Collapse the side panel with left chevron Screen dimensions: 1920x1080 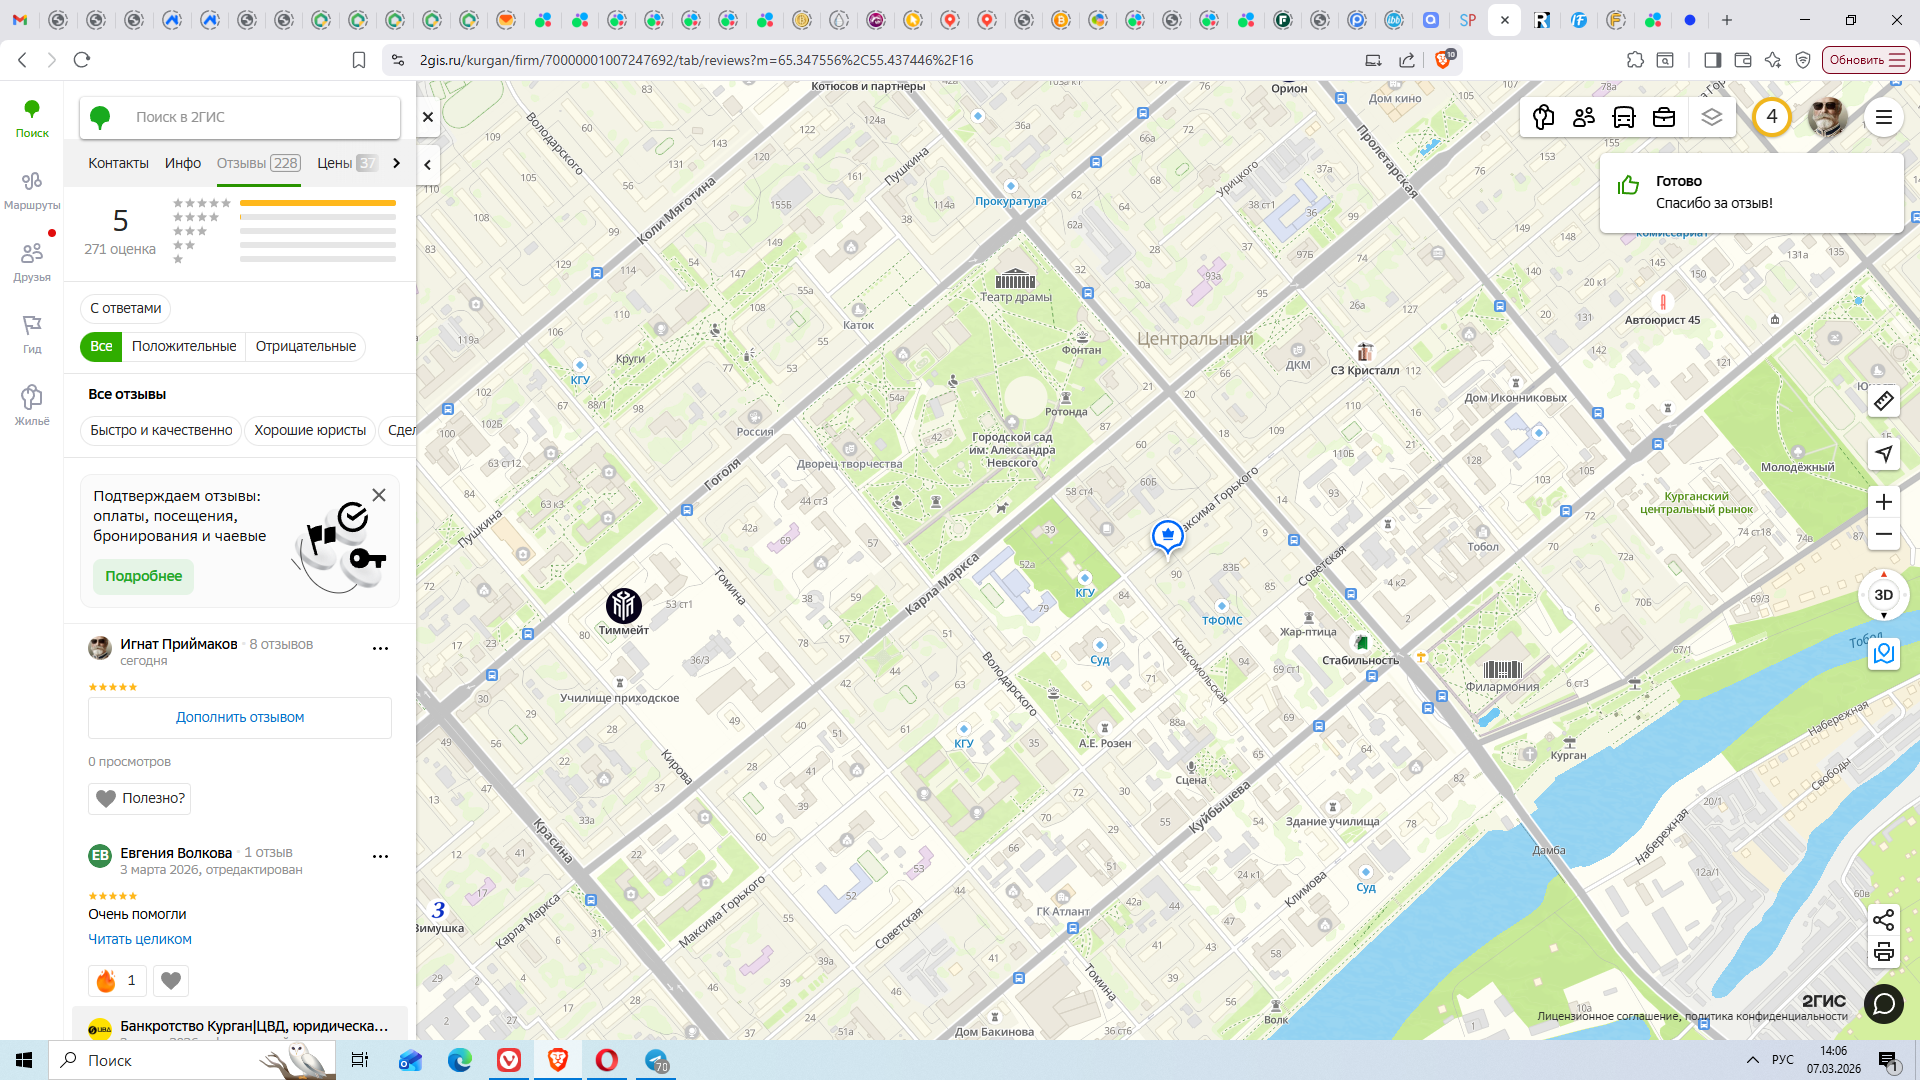428,164
